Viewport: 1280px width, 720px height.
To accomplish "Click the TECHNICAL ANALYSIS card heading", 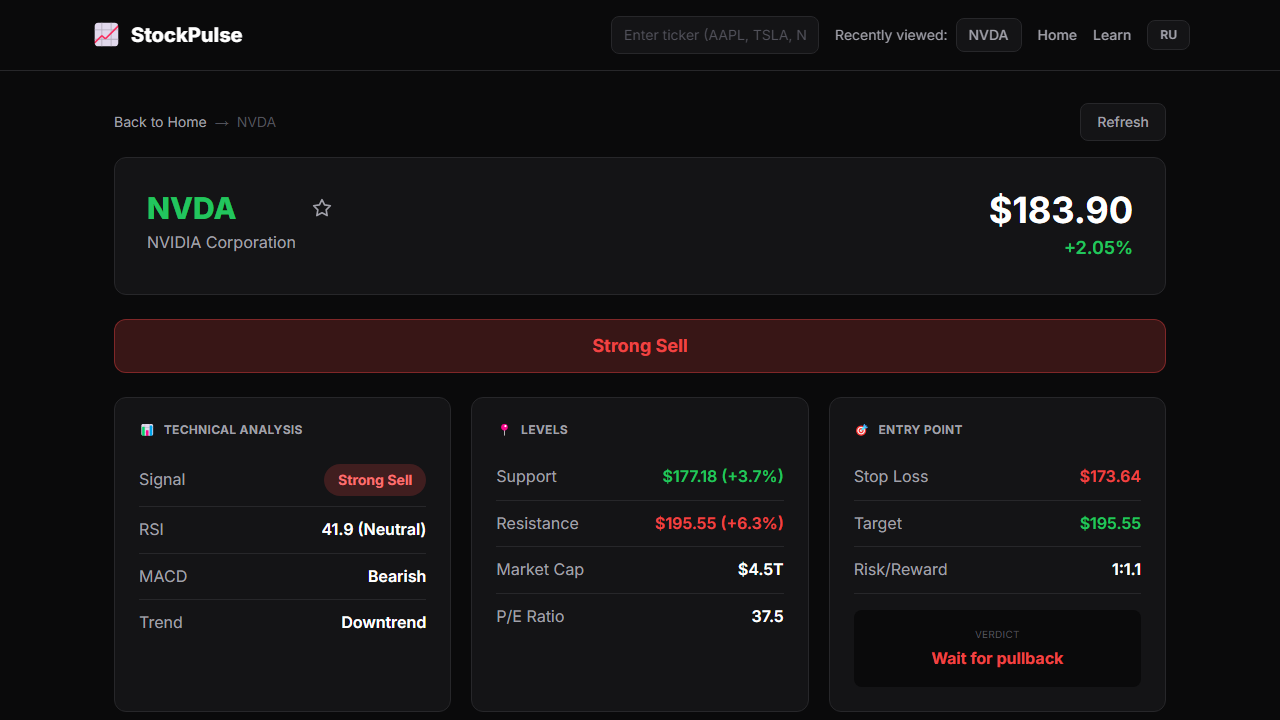I will point(233,430).
